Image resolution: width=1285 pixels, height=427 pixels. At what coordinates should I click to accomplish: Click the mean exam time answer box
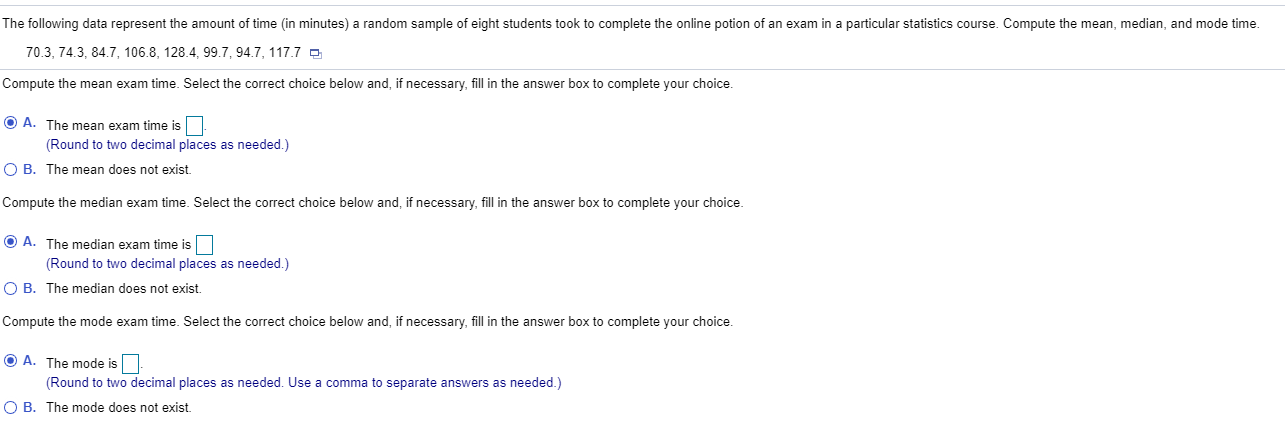(x=195, y=126)
